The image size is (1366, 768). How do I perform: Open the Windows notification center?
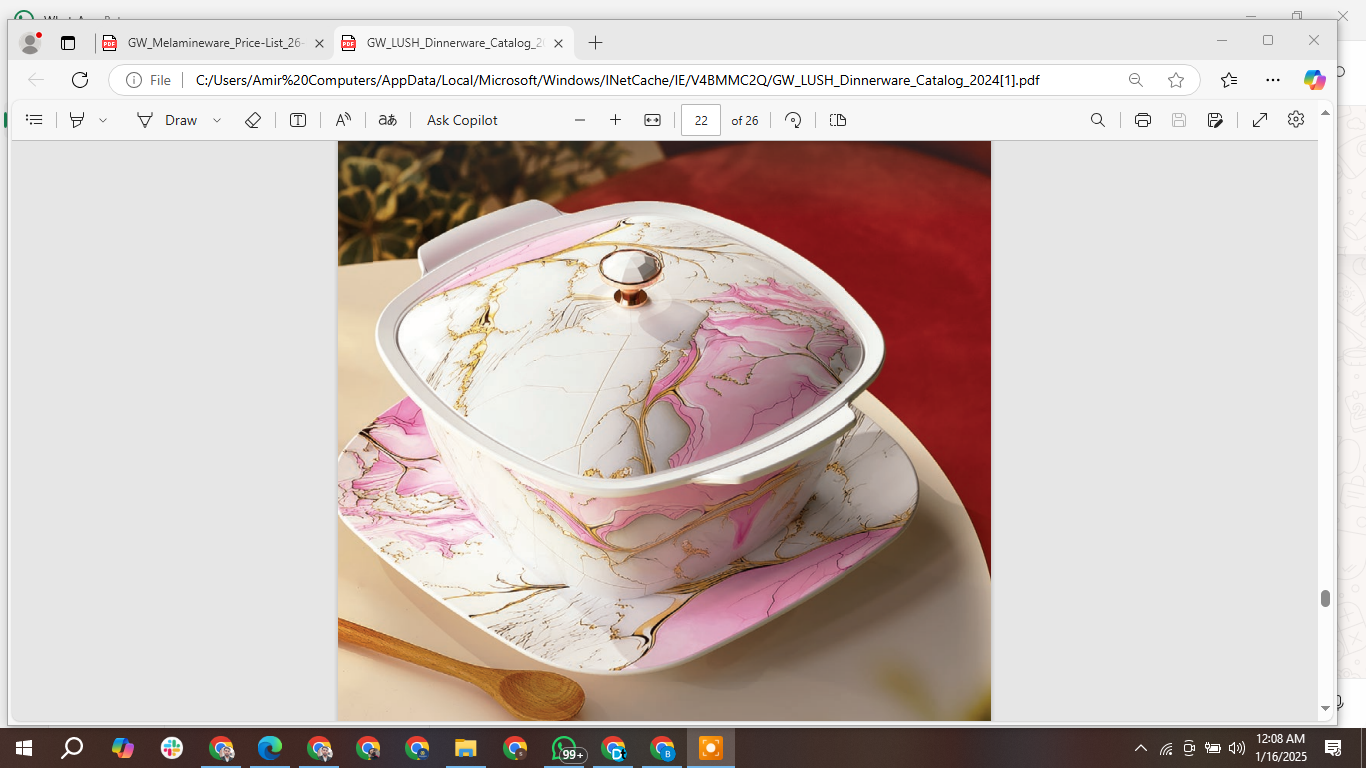tap(1333, 748)
